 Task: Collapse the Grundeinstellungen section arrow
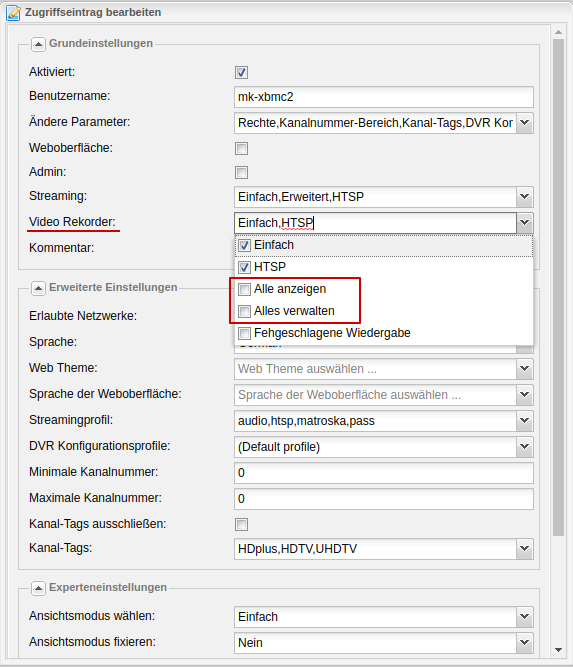pos(38,44)
